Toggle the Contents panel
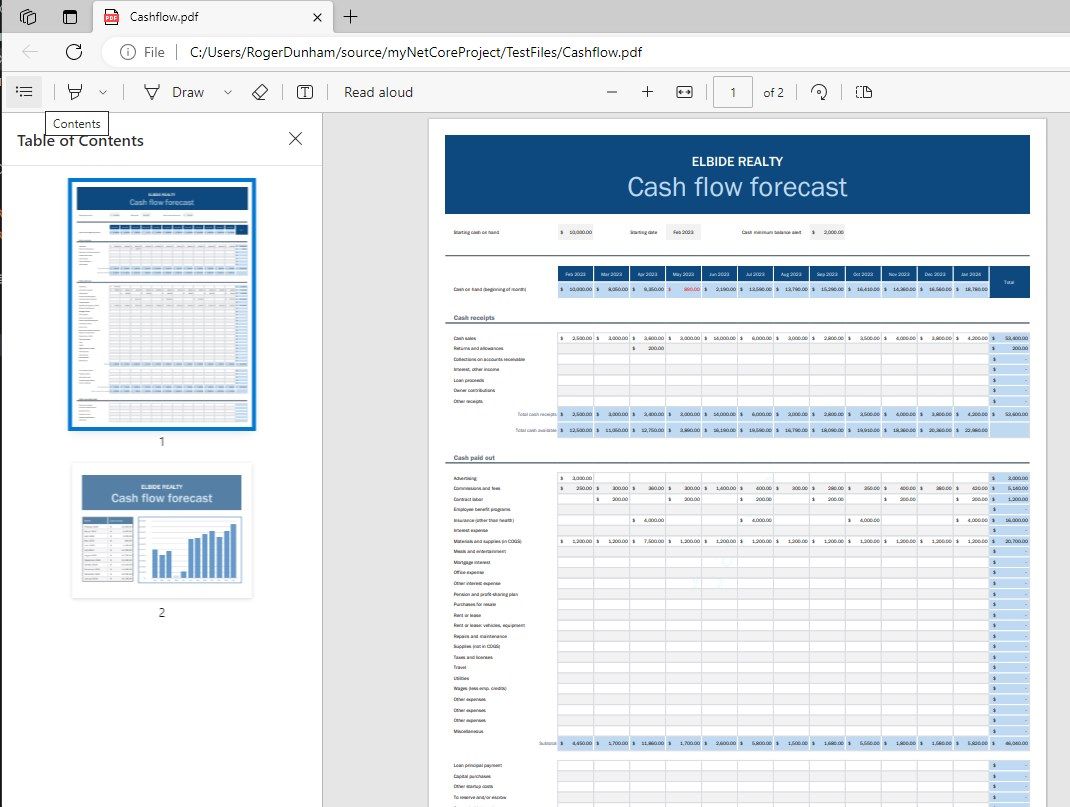The height and width of the screenshot is (807, 1070). point(24,91)
